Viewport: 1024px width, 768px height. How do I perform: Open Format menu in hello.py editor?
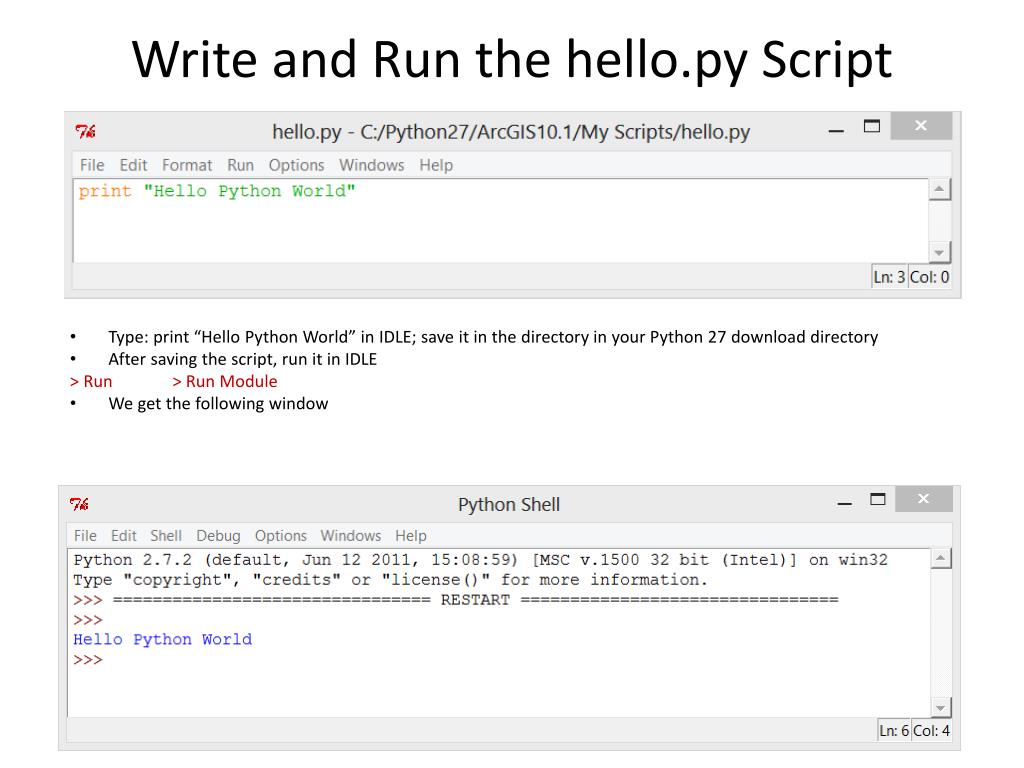coord(187,165)
